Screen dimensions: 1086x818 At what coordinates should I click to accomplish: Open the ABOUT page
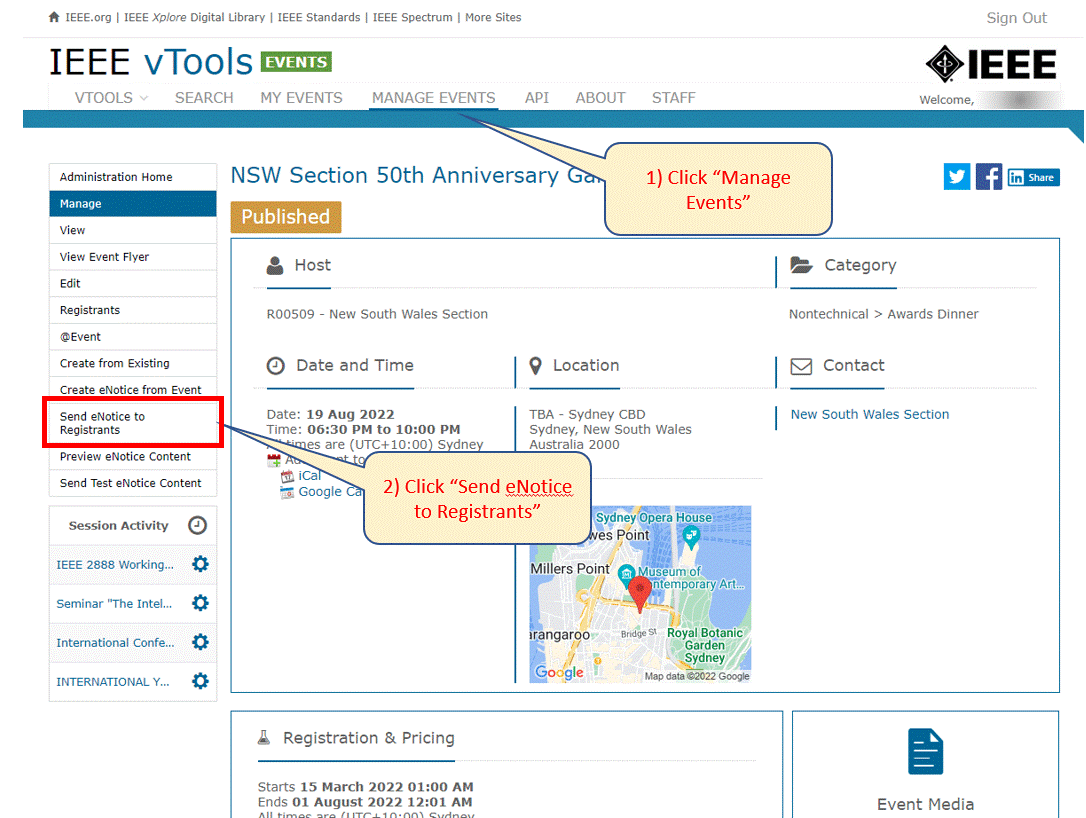click(x=600, y=98)
